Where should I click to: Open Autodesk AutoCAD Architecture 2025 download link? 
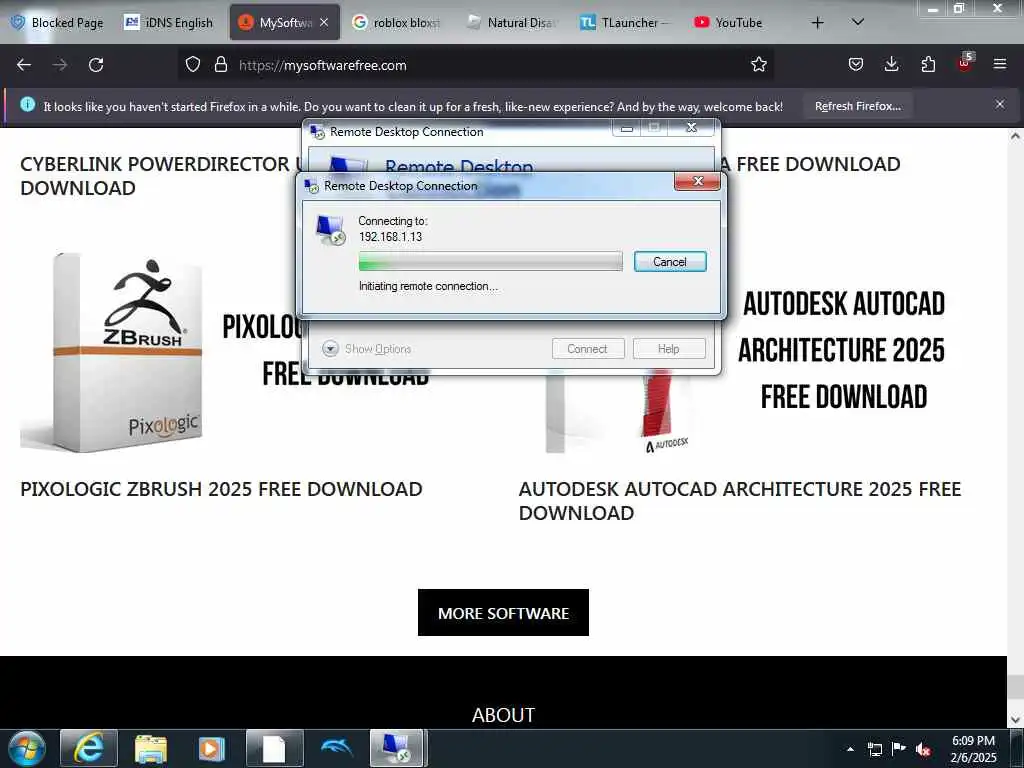(x=739, y=501)
